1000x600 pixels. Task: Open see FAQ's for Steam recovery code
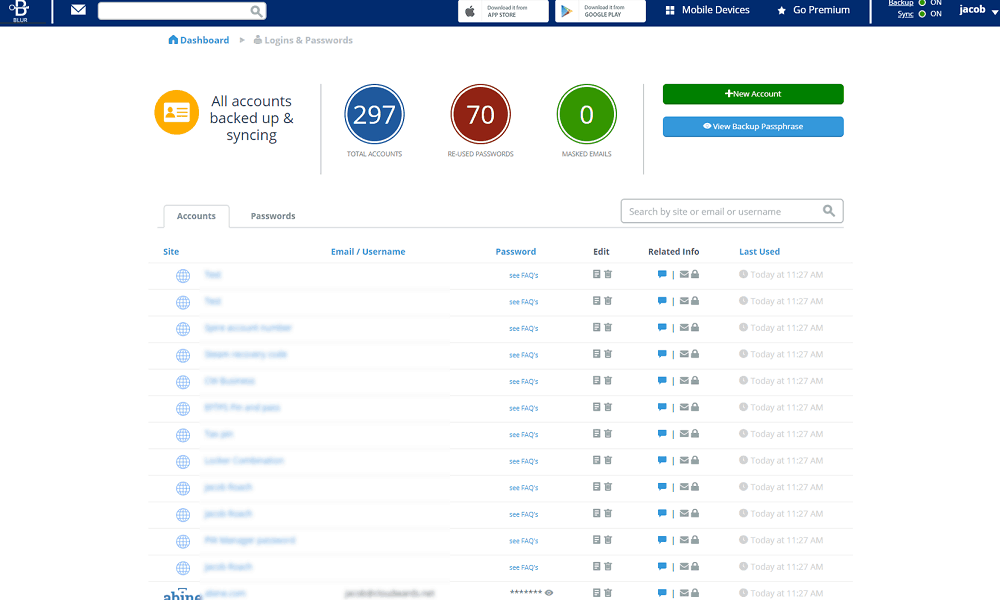coord(524,355)
